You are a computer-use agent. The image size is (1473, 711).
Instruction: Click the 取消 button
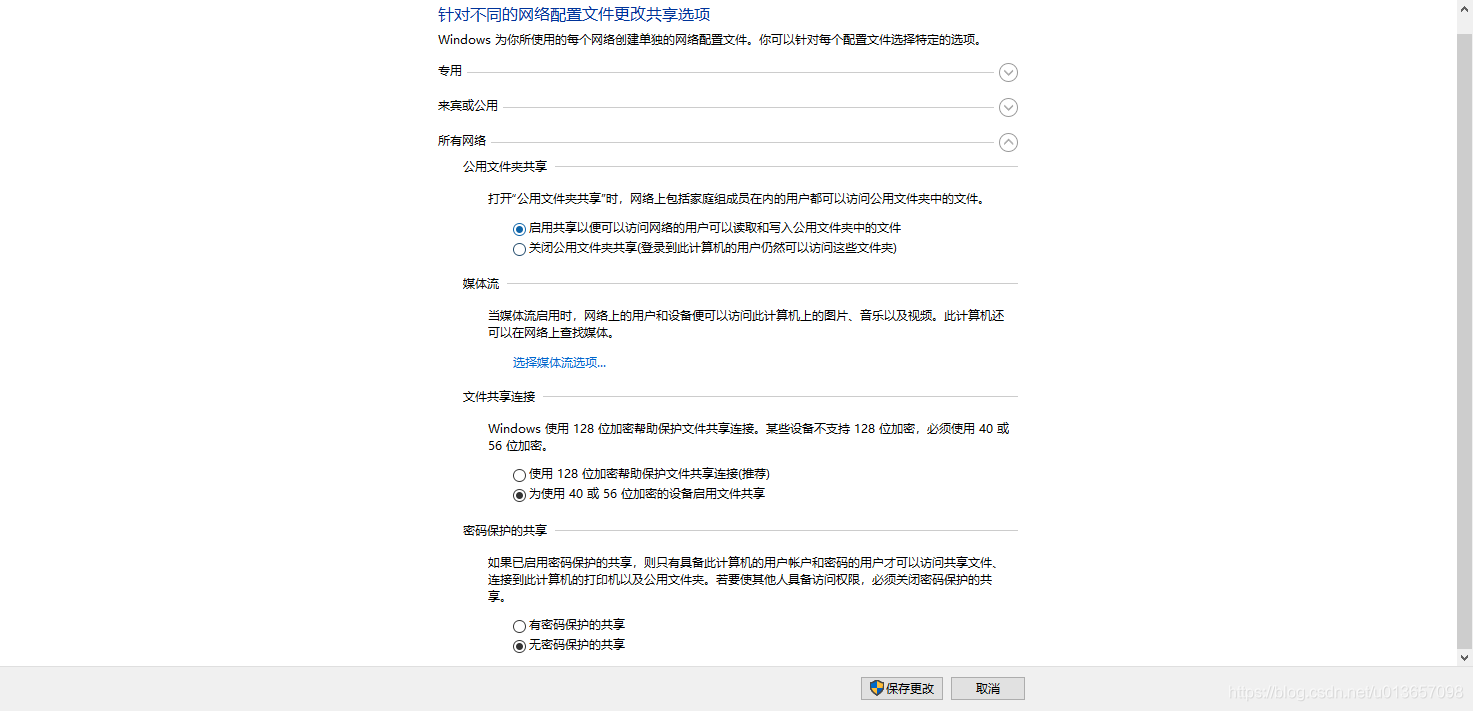988,688
